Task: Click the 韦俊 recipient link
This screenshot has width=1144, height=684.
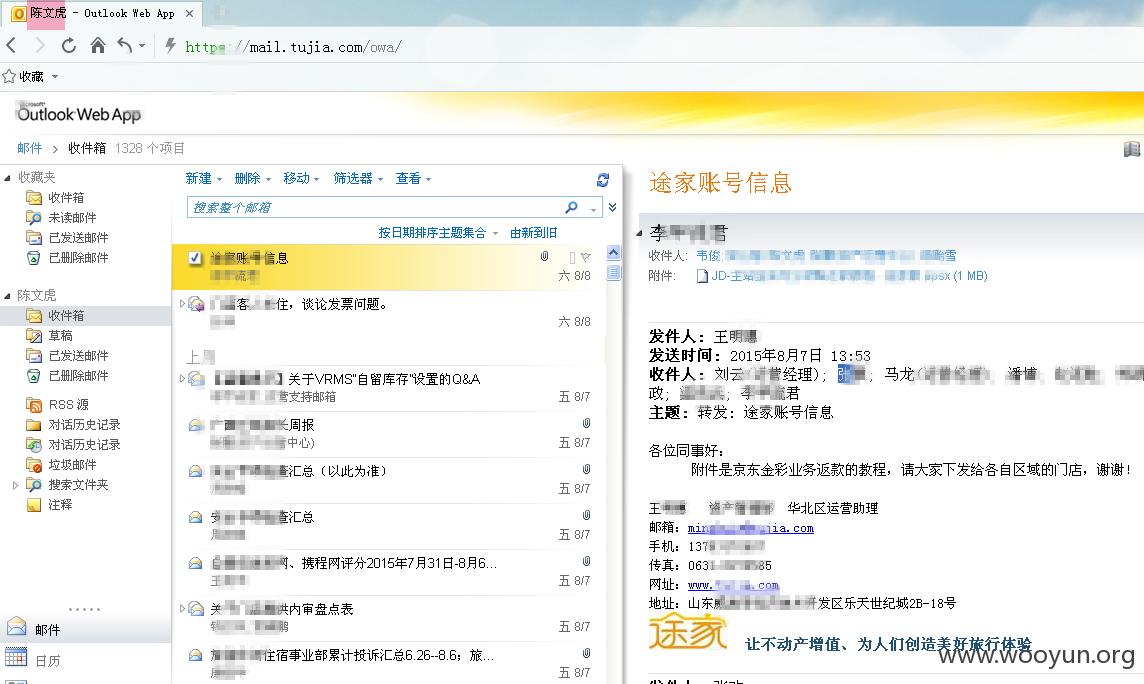Action: coord(708,255)
